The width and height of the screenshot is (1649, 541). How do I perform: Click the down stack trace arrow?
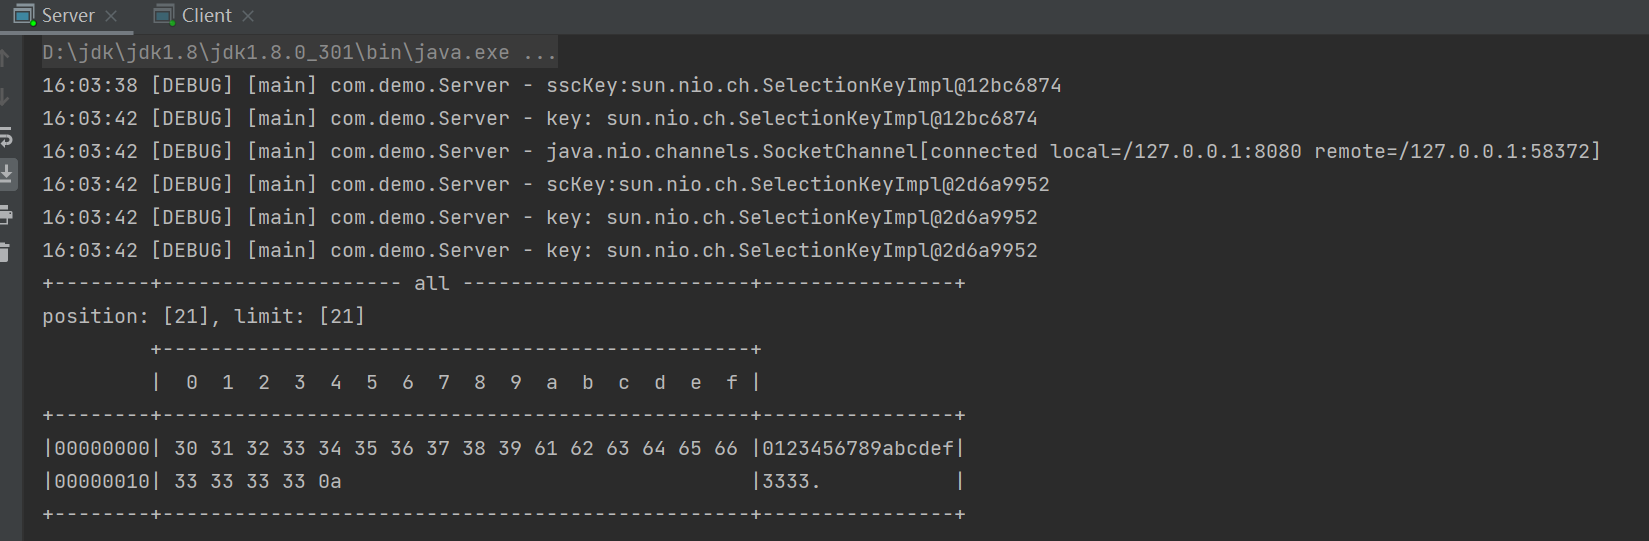5,97
